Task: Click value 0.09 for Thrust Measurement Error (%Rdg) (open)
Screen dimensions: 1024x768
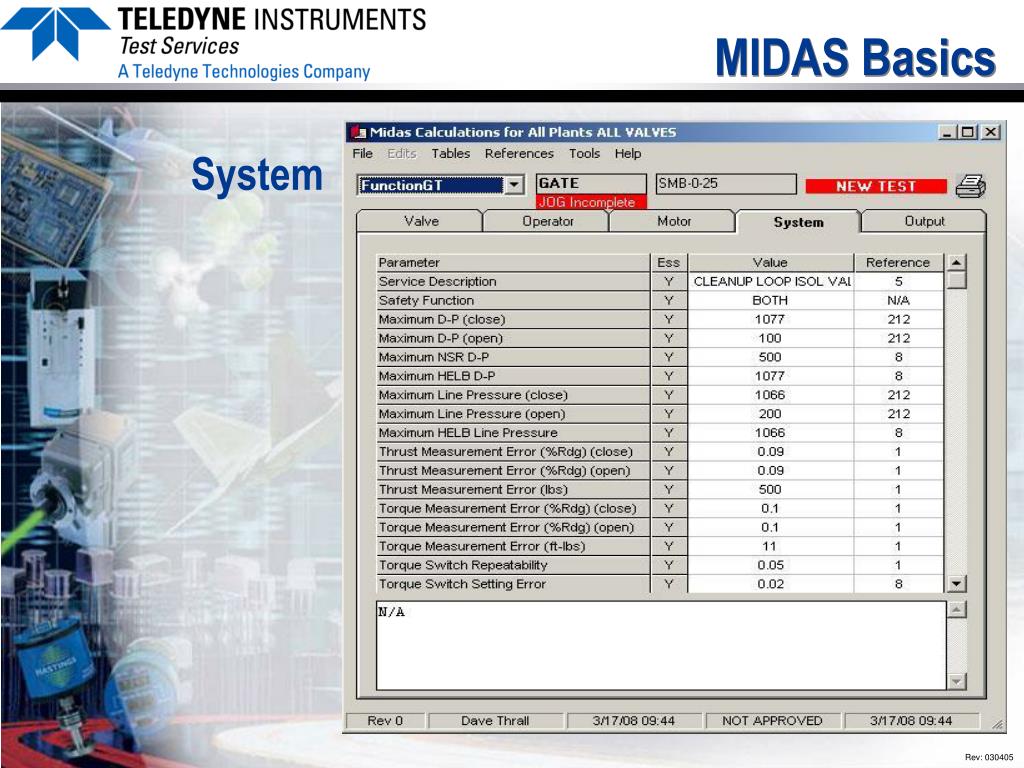Action: (771, 471)
